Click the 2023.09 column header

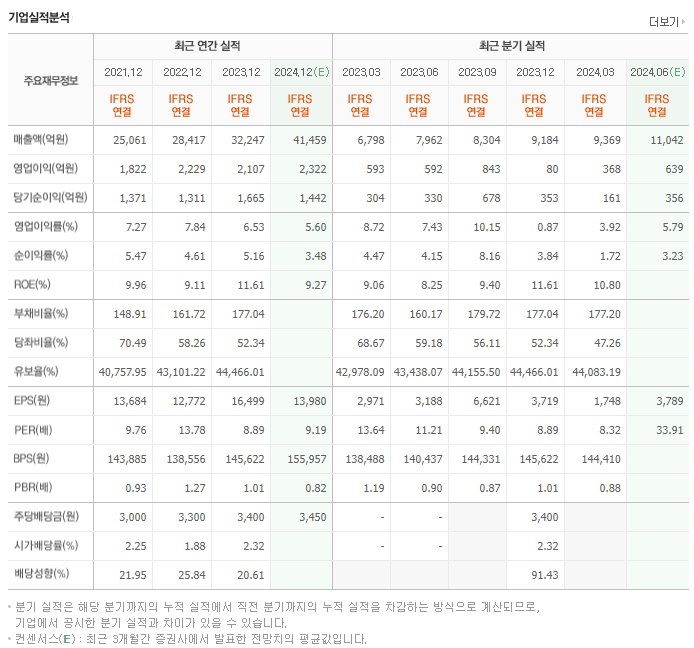pyautogui.click(x=477, y=72)
